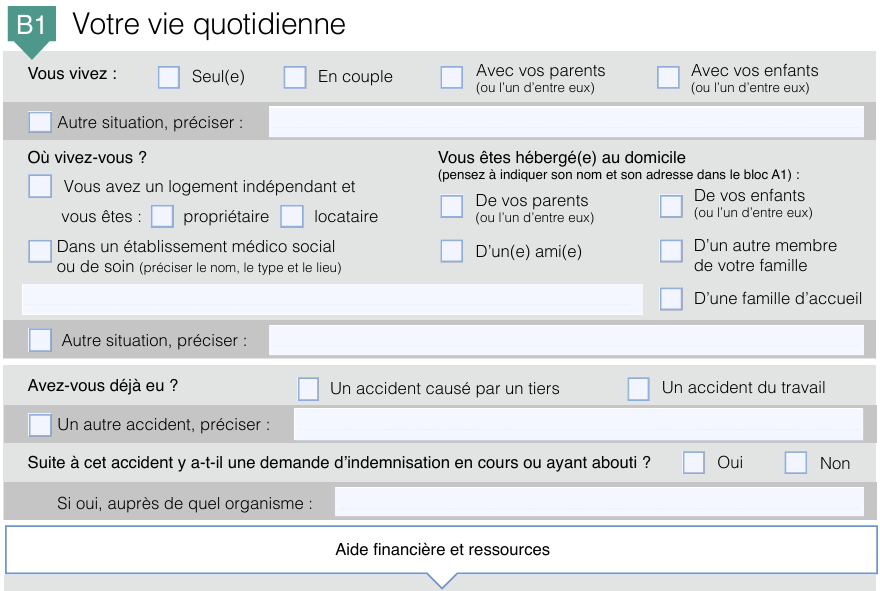This screenshot has height=591, width=880.
Task: Select Avec vos parents checkbox
Action: (452, 77)
